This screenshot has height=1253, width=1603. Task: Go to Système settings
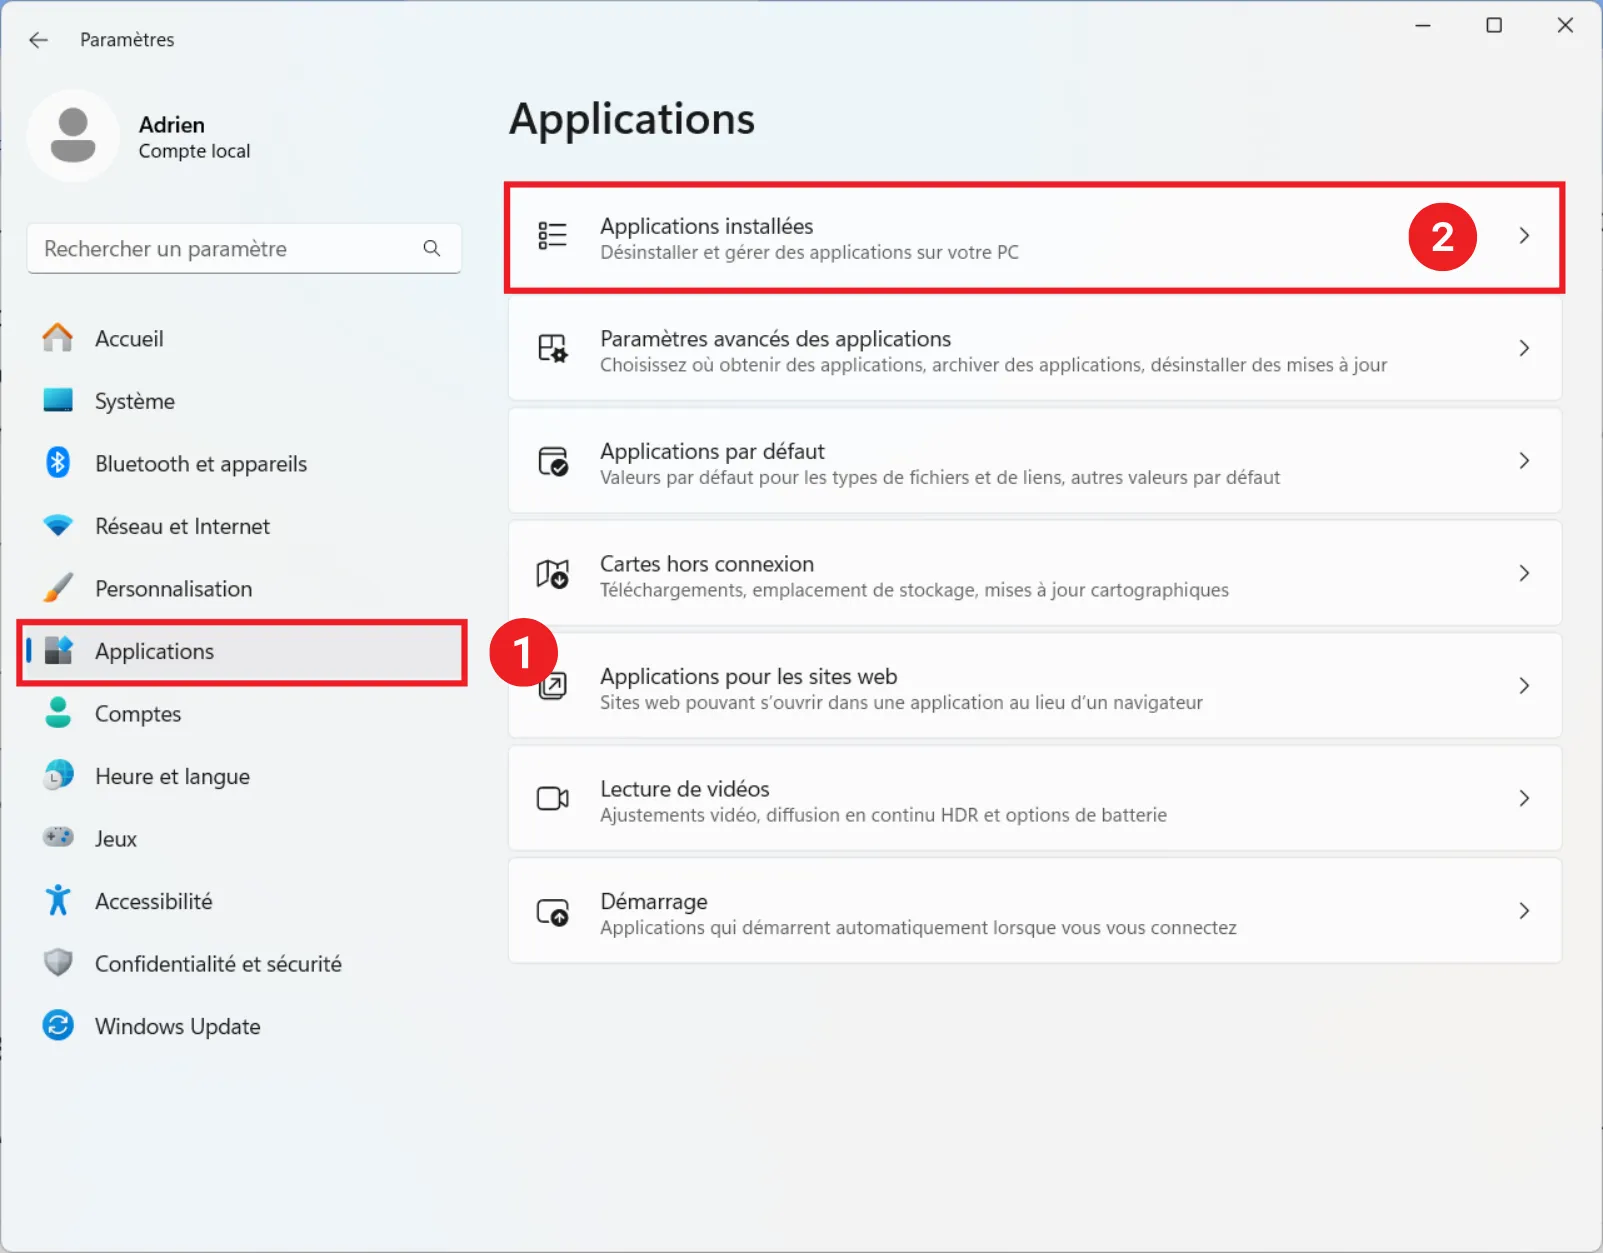(x=242, y=401)
